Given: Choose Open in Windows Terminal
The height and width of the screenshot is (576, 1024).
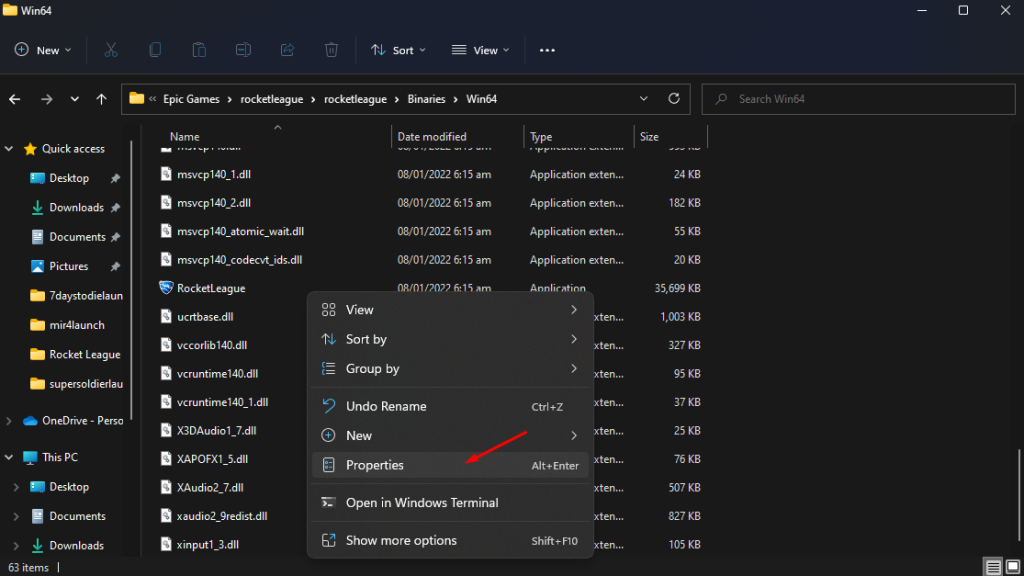Looking at the screenshot, I should pos(450,503).
